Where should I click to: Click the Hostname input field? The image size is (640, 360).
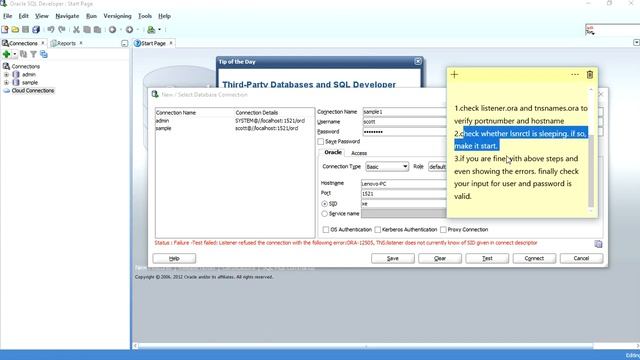click(x=404, y=184)
